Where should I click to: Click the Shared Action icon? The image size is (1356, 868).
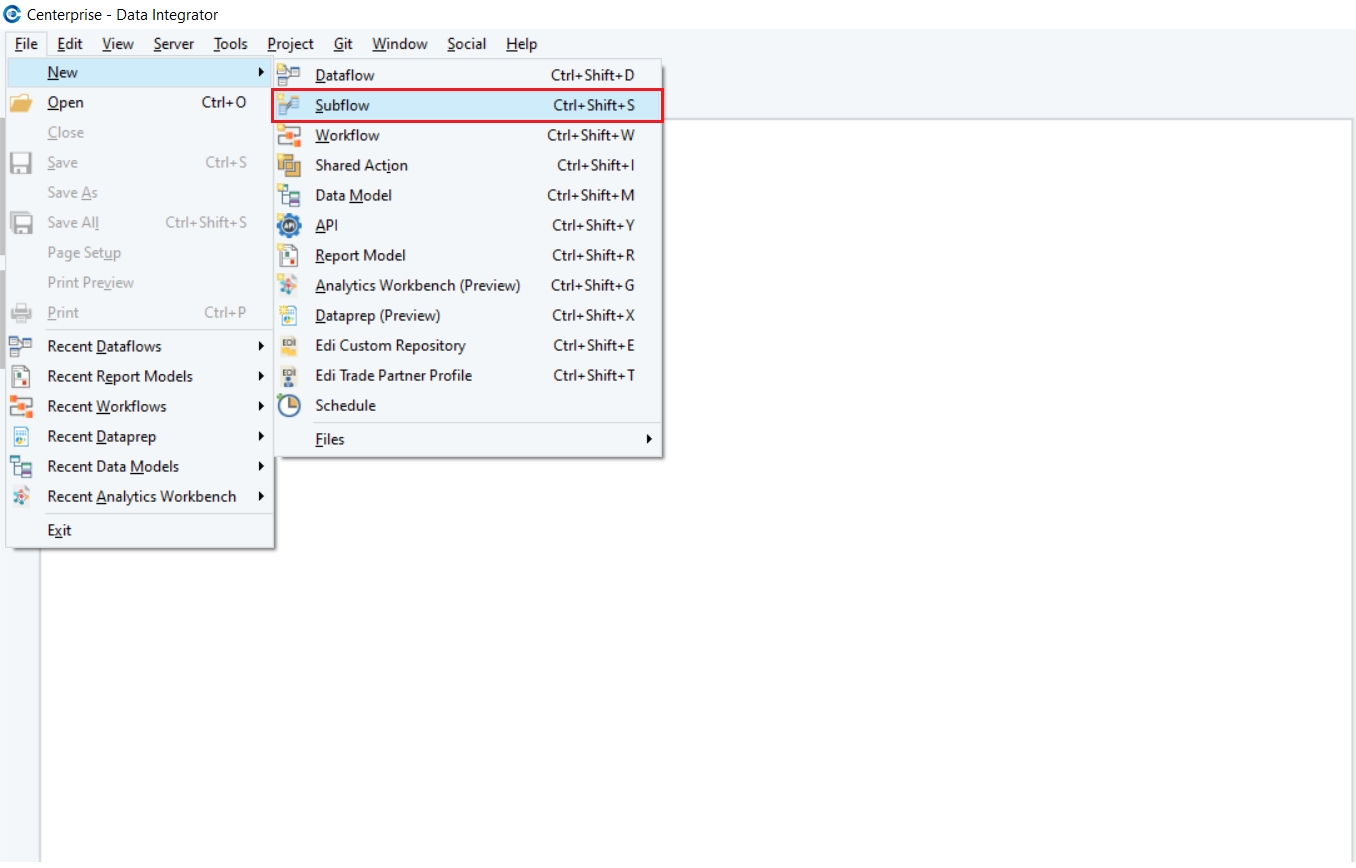[x=288, y=165]
